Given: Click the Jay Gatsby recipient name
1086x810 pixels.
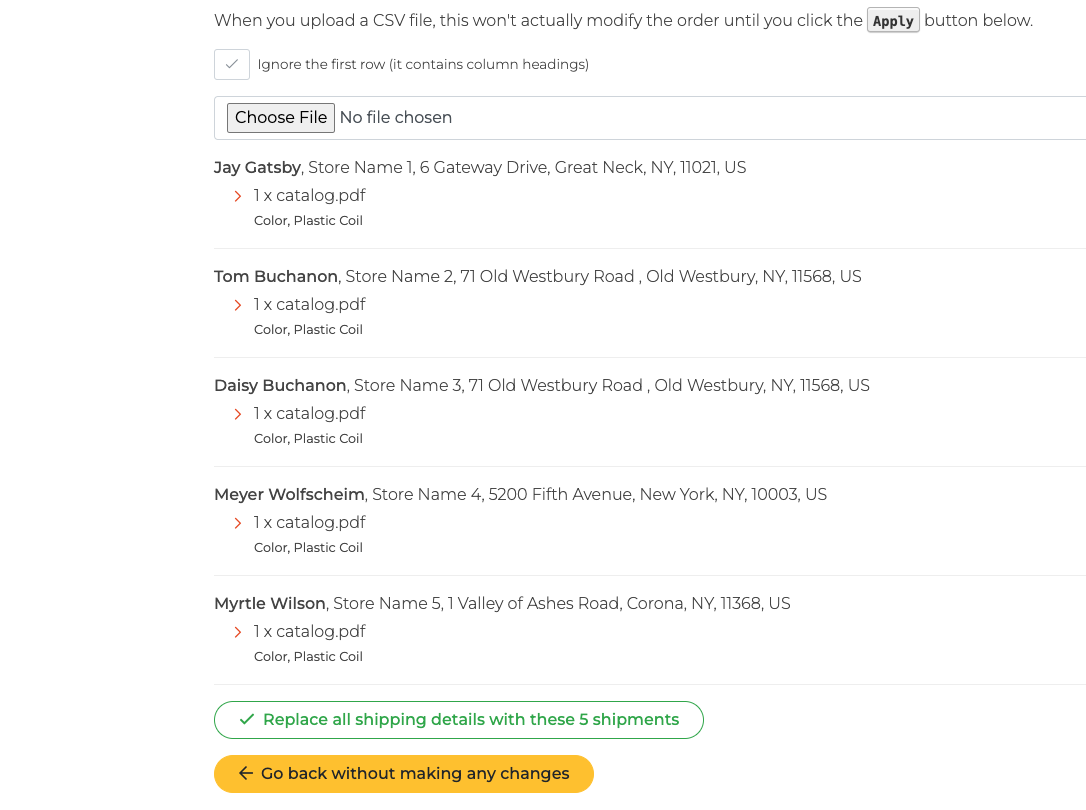Looking at the screenshot, I should [257, 168].
